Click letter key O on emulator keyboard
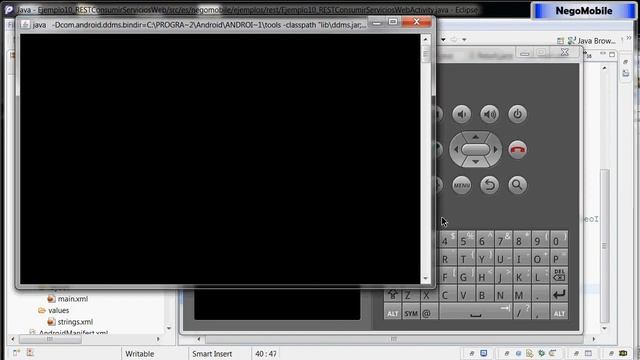The height and width of the screenshot is (360, 640). [540, 259]
